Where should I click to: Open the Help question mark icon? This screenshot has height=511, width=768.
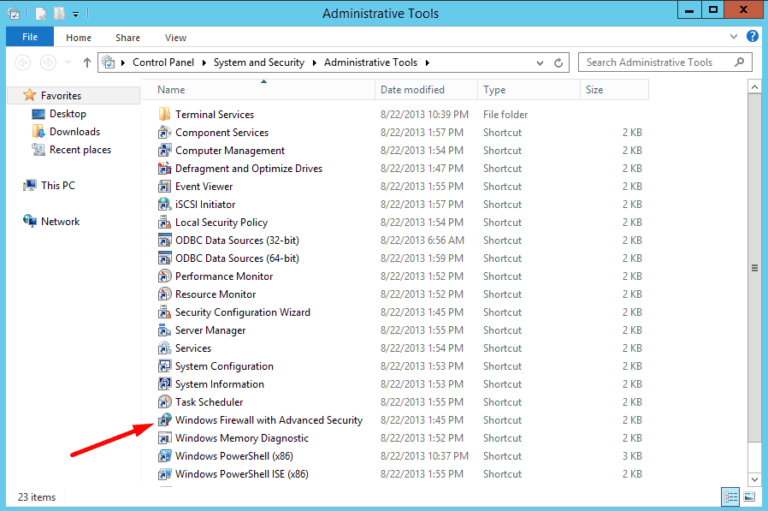point(752,36)
